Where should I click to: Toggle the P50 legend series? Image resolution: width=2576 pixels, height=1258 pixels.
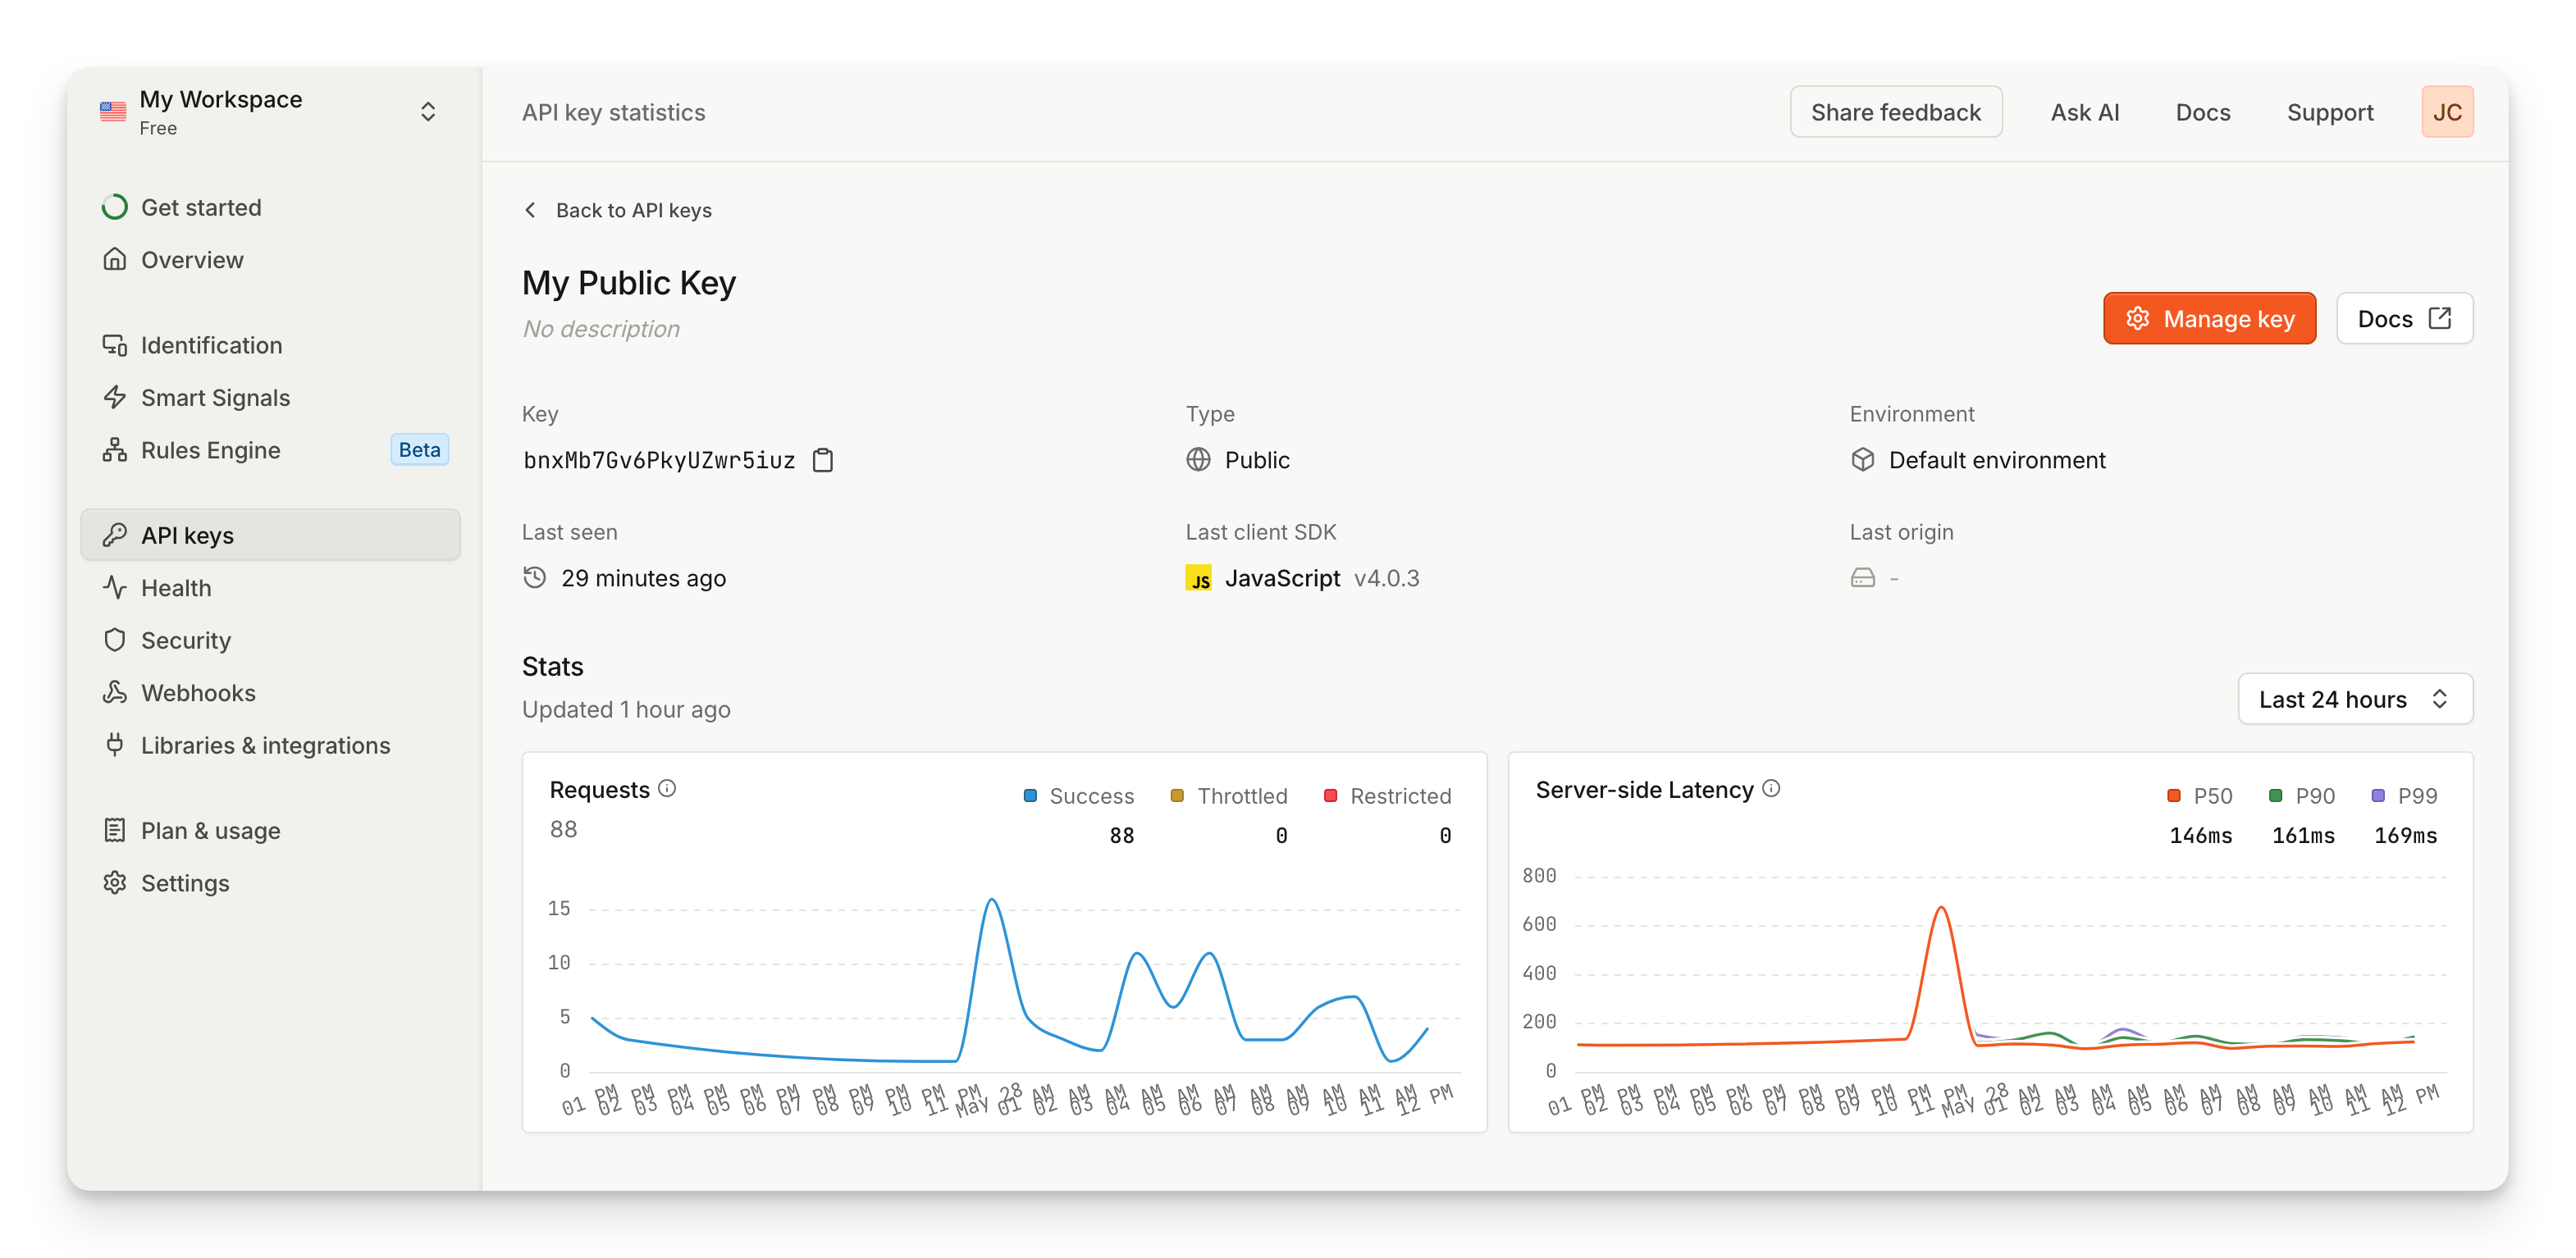point(2199,796)
